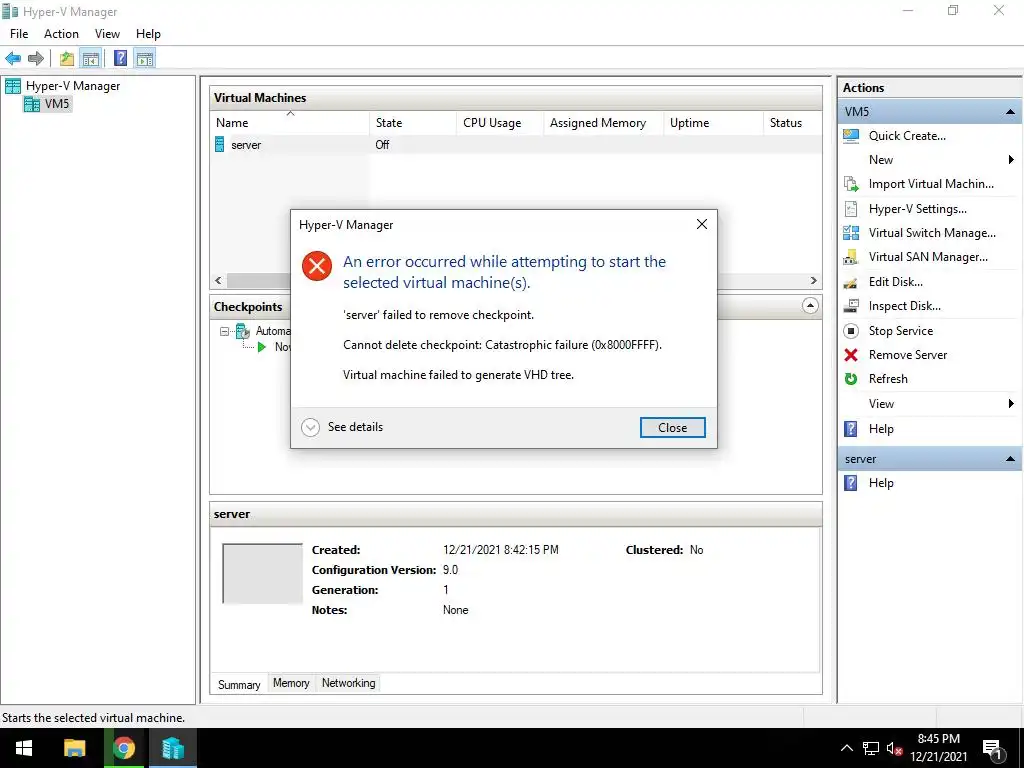This screenshot has width=1024, height=768.
Task: Click the Remove Server action
Action: [908, 355]
